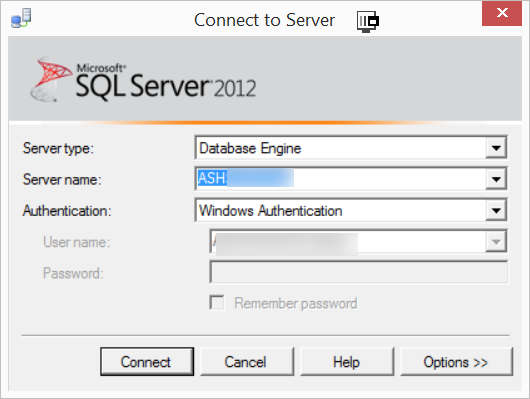Toggle the Remember password checkbox

tap(217, 303)
